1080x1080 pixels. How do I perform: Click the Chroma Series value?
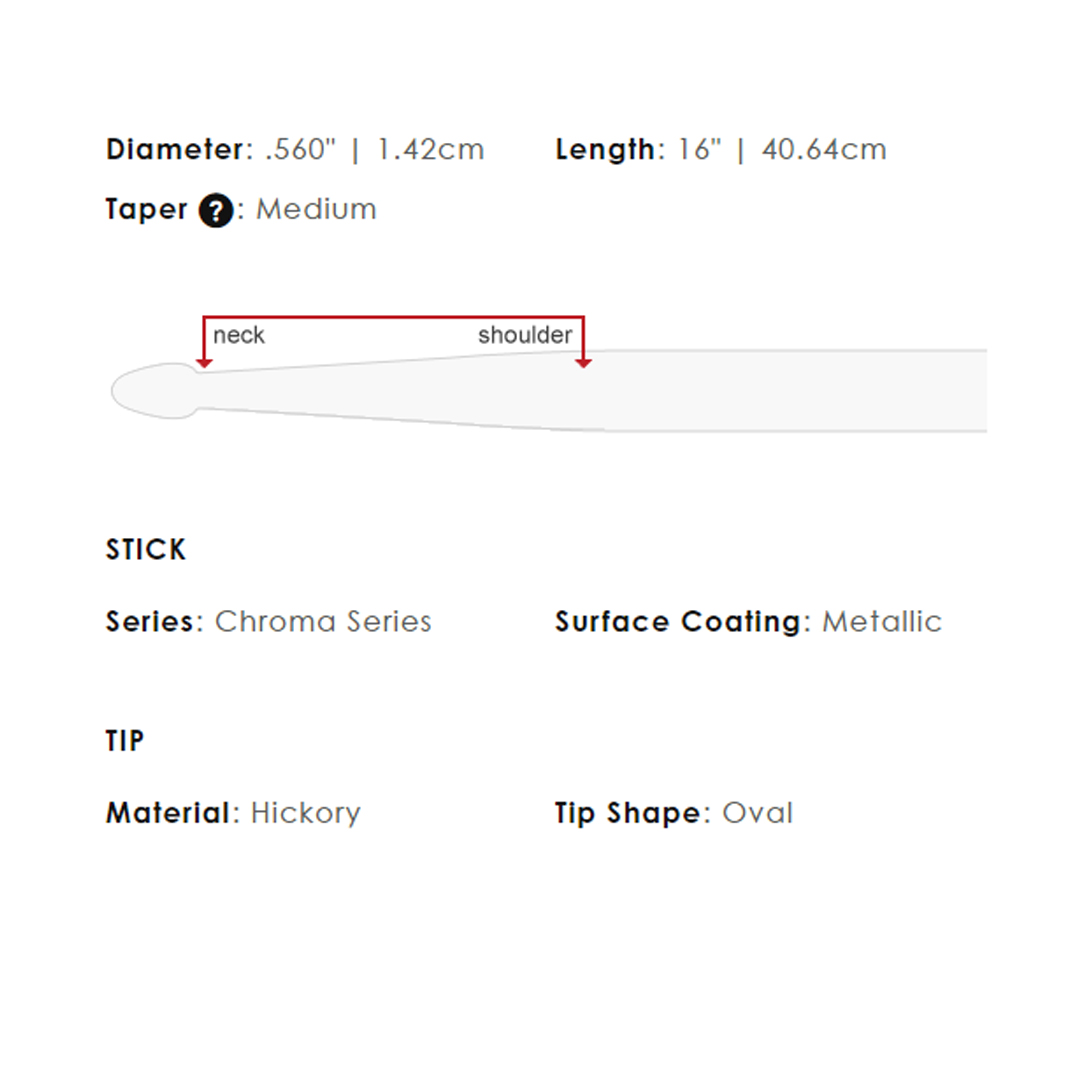(x=323, y=621)
